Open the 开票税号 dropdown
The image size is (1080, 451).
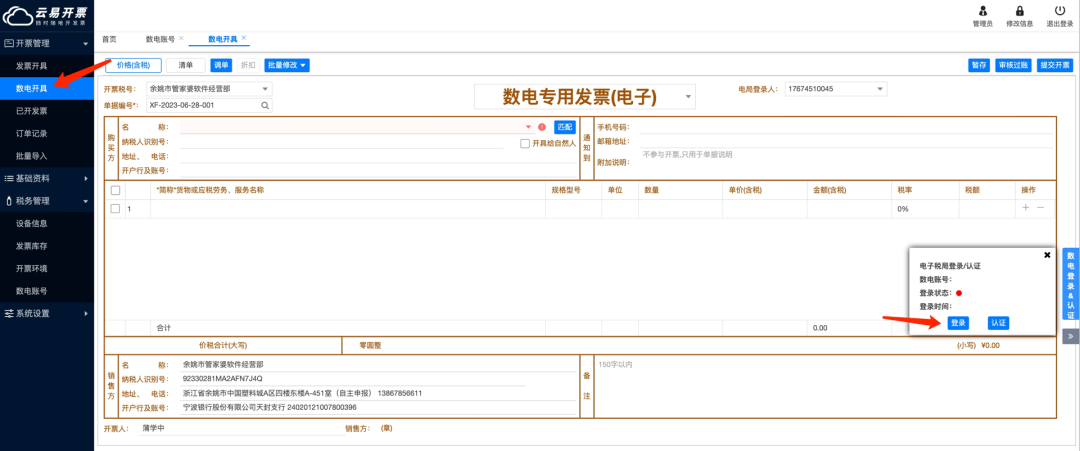[x=209, y=89]
